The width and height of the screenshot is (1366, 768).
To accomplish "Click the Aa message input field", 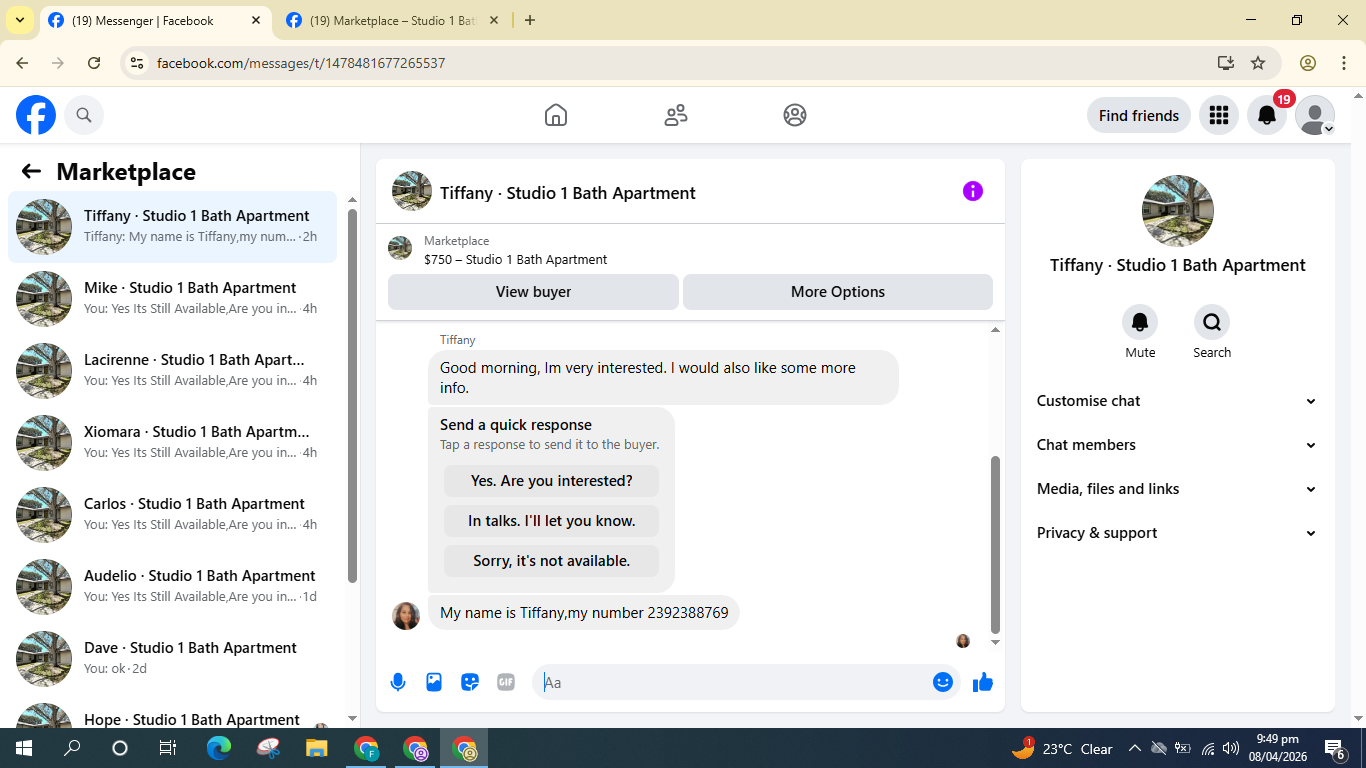I will click(x=735, y=682).
